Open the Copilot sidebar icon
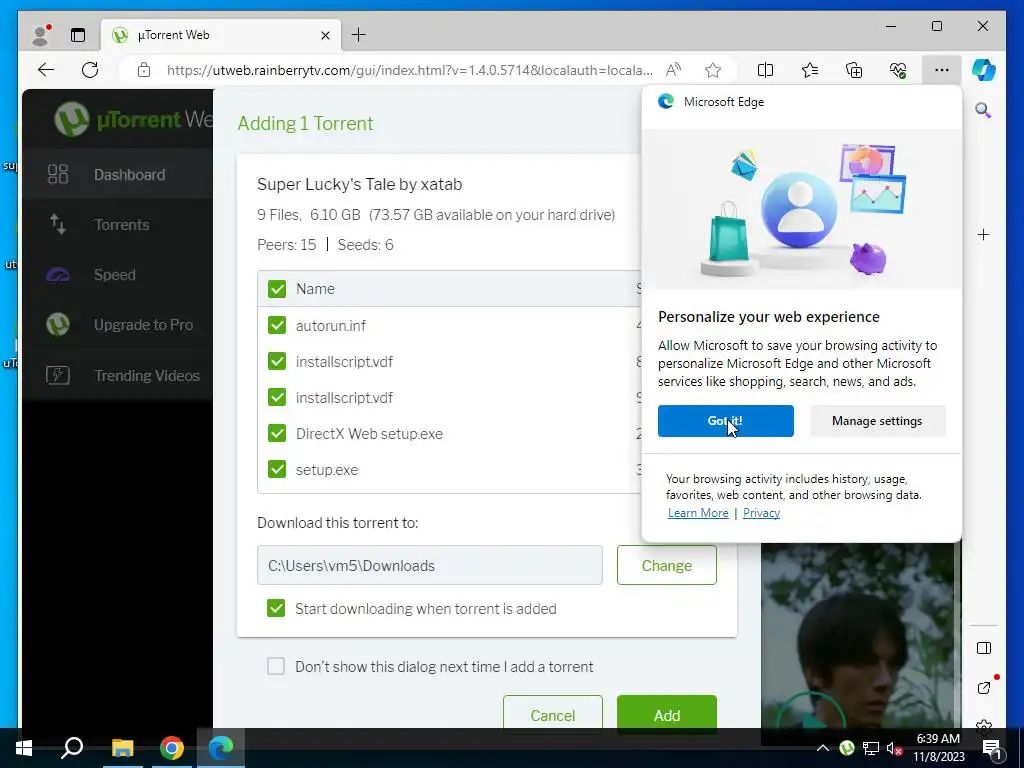 click(x=984, y=70)
